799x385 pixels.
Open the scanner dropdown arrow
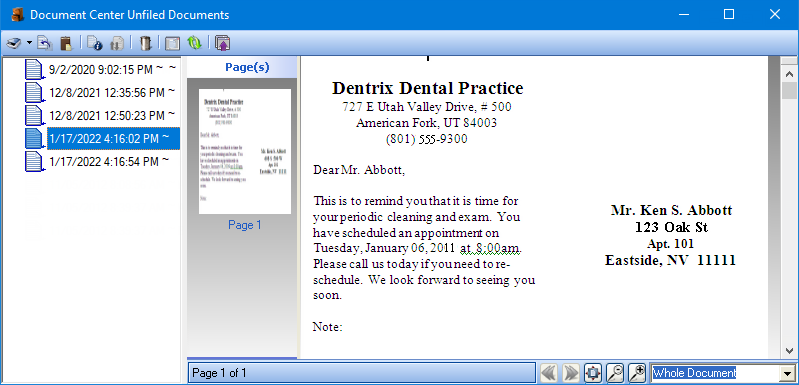click(x=29, y=43)
